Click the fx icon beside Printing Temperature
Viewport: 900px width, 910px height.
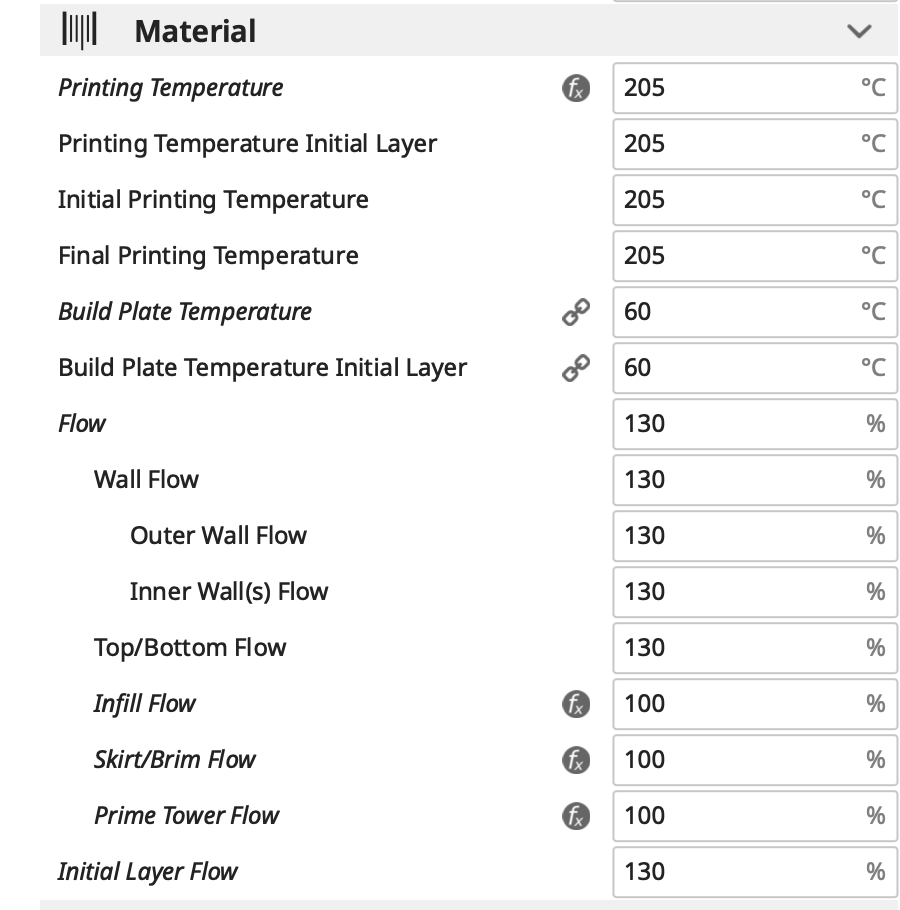(x=575, y=88)
